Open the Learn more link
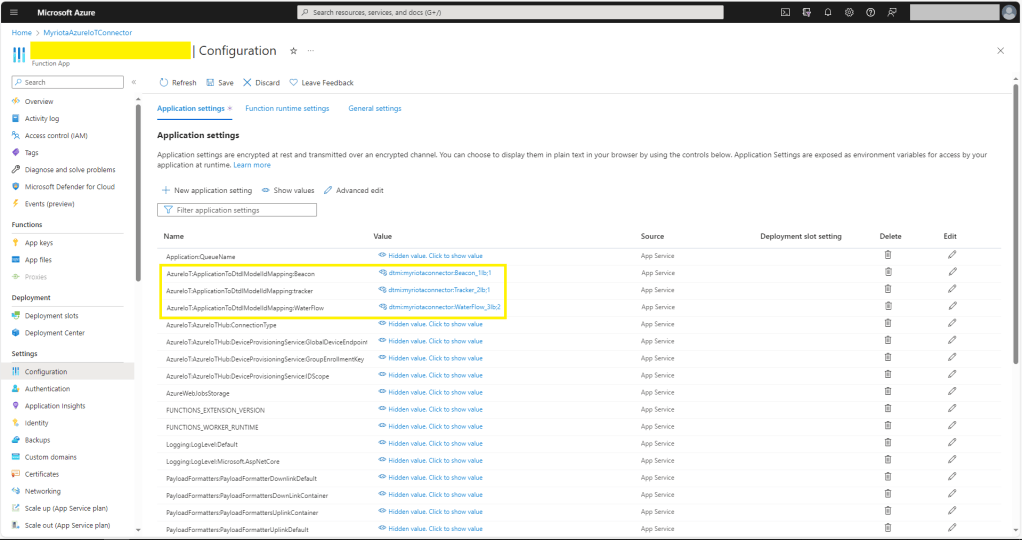The width and height of the screenshot is (1022, 540). [252, 165]
